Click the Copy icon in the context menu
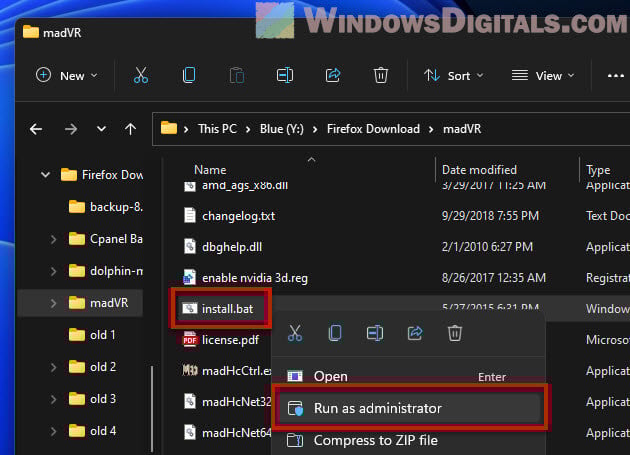 coord(335,333)
